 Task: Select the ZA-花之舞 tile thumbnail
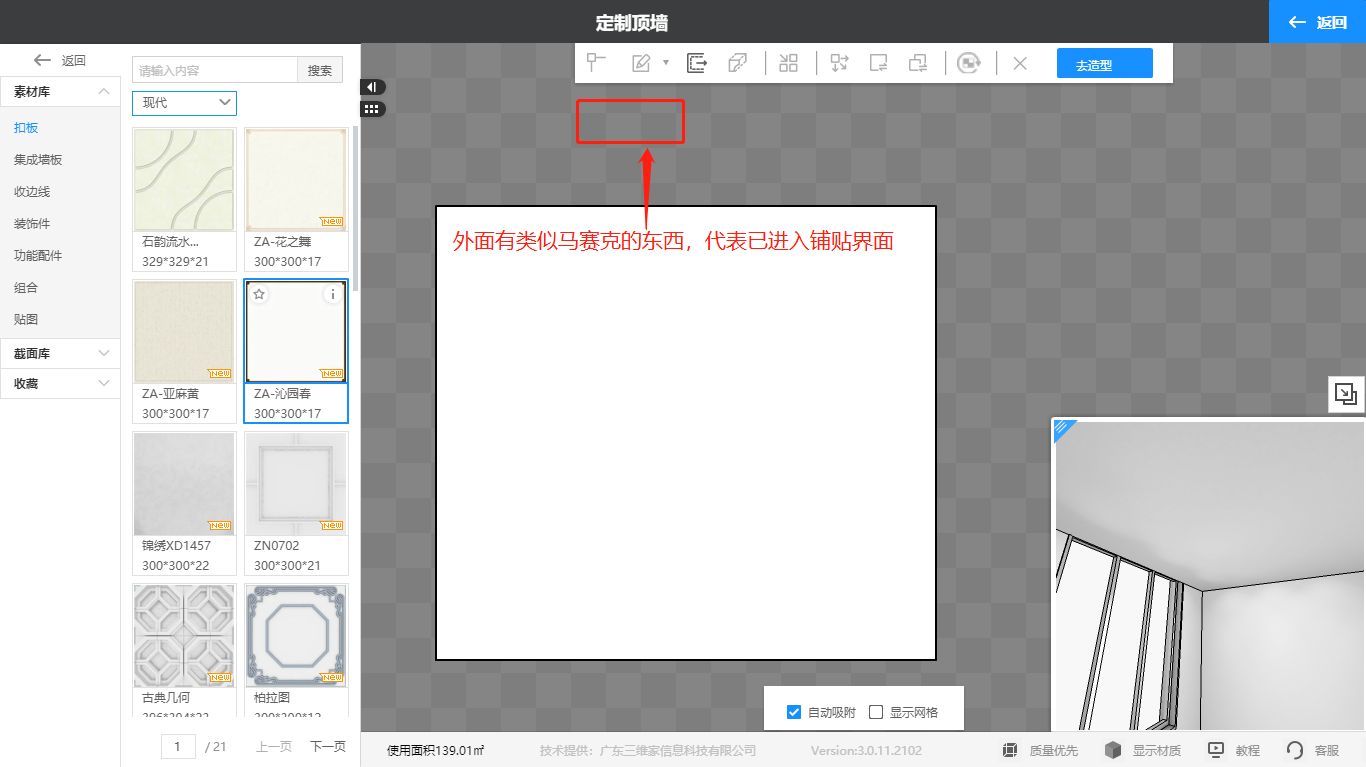[296, 180]
